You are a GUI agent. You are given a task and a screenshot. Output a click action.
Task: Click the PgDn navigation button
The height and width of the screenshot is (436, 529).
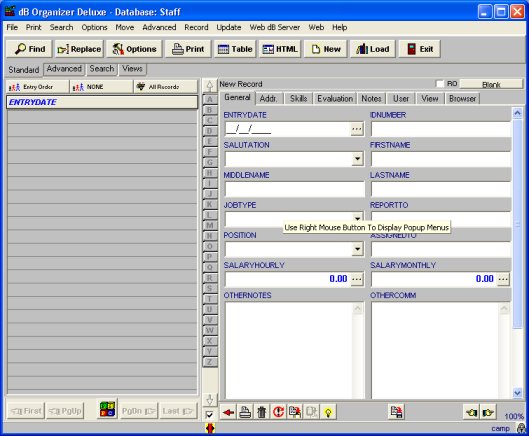pos(138,411)
